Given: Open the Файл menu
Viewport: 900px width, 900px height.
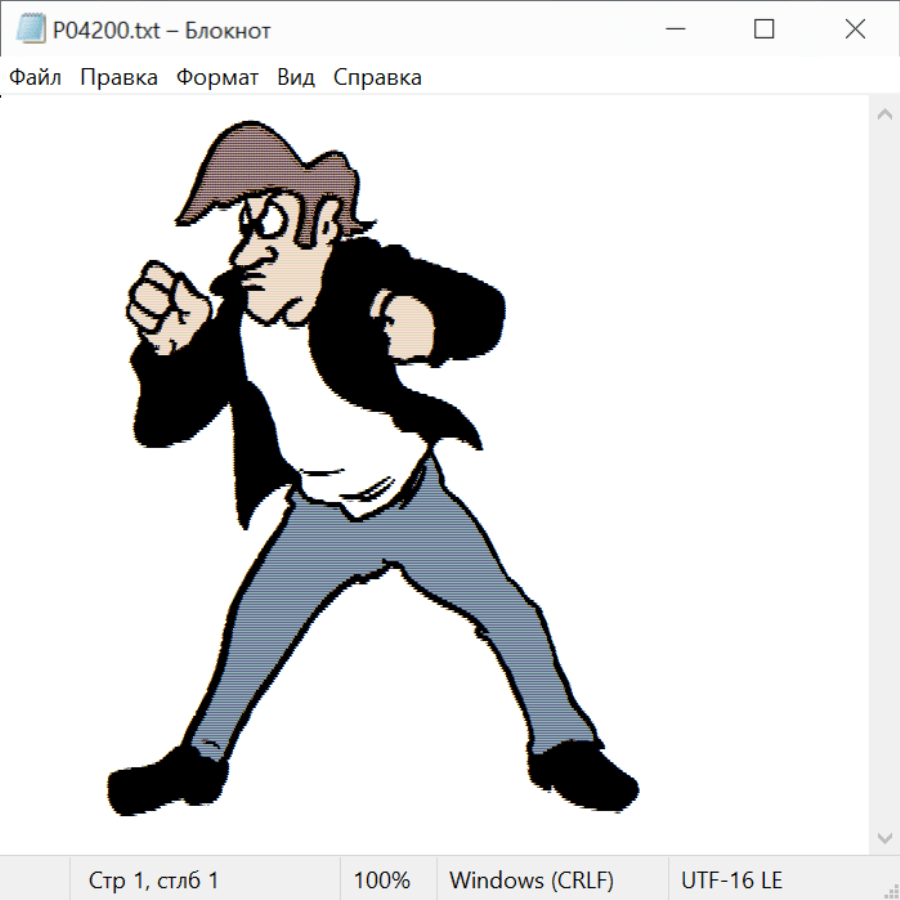Looking at the screenshot, I should point(35,78).
